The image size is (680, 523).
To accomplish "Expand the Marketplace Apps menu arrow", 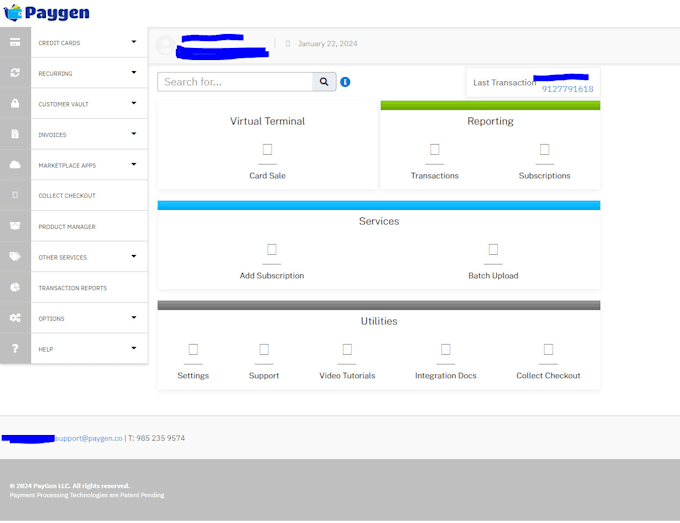I will coord(134,164).
